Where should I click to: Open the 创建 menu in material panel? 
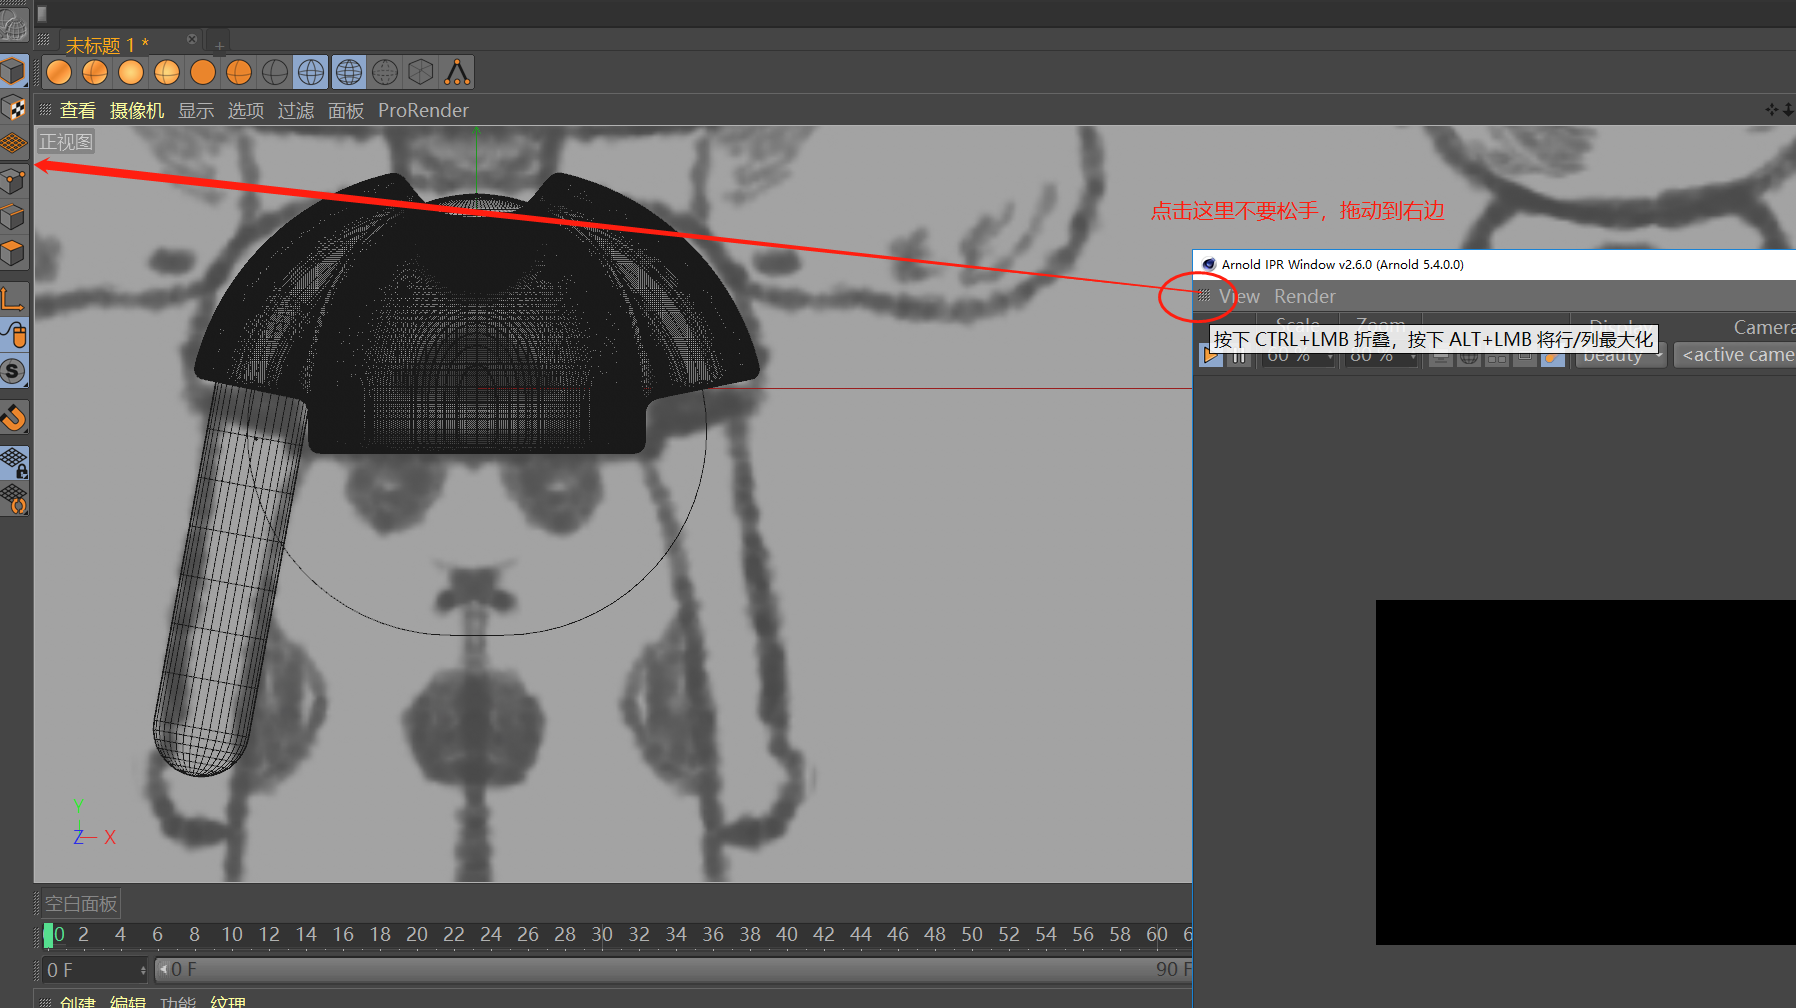(78, 1001)
